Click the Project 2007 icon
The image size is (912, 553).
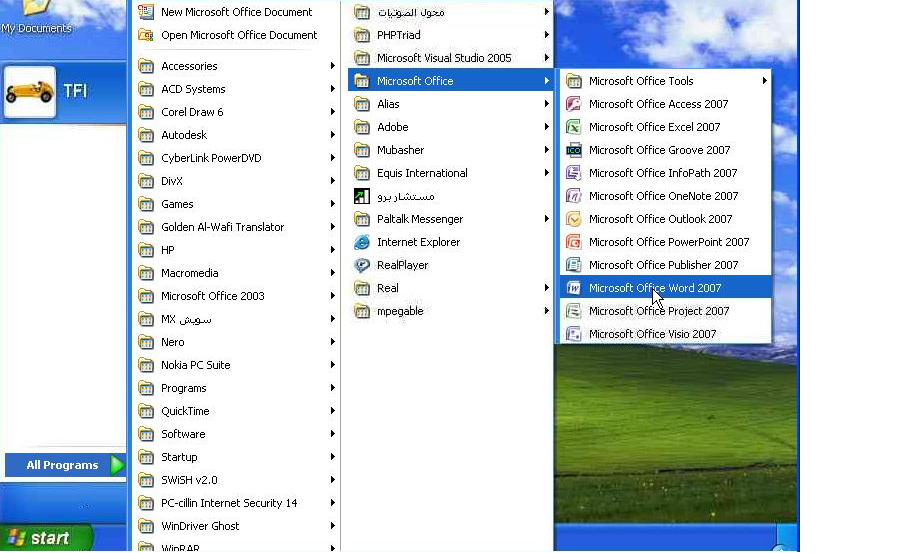pos(573,311)
